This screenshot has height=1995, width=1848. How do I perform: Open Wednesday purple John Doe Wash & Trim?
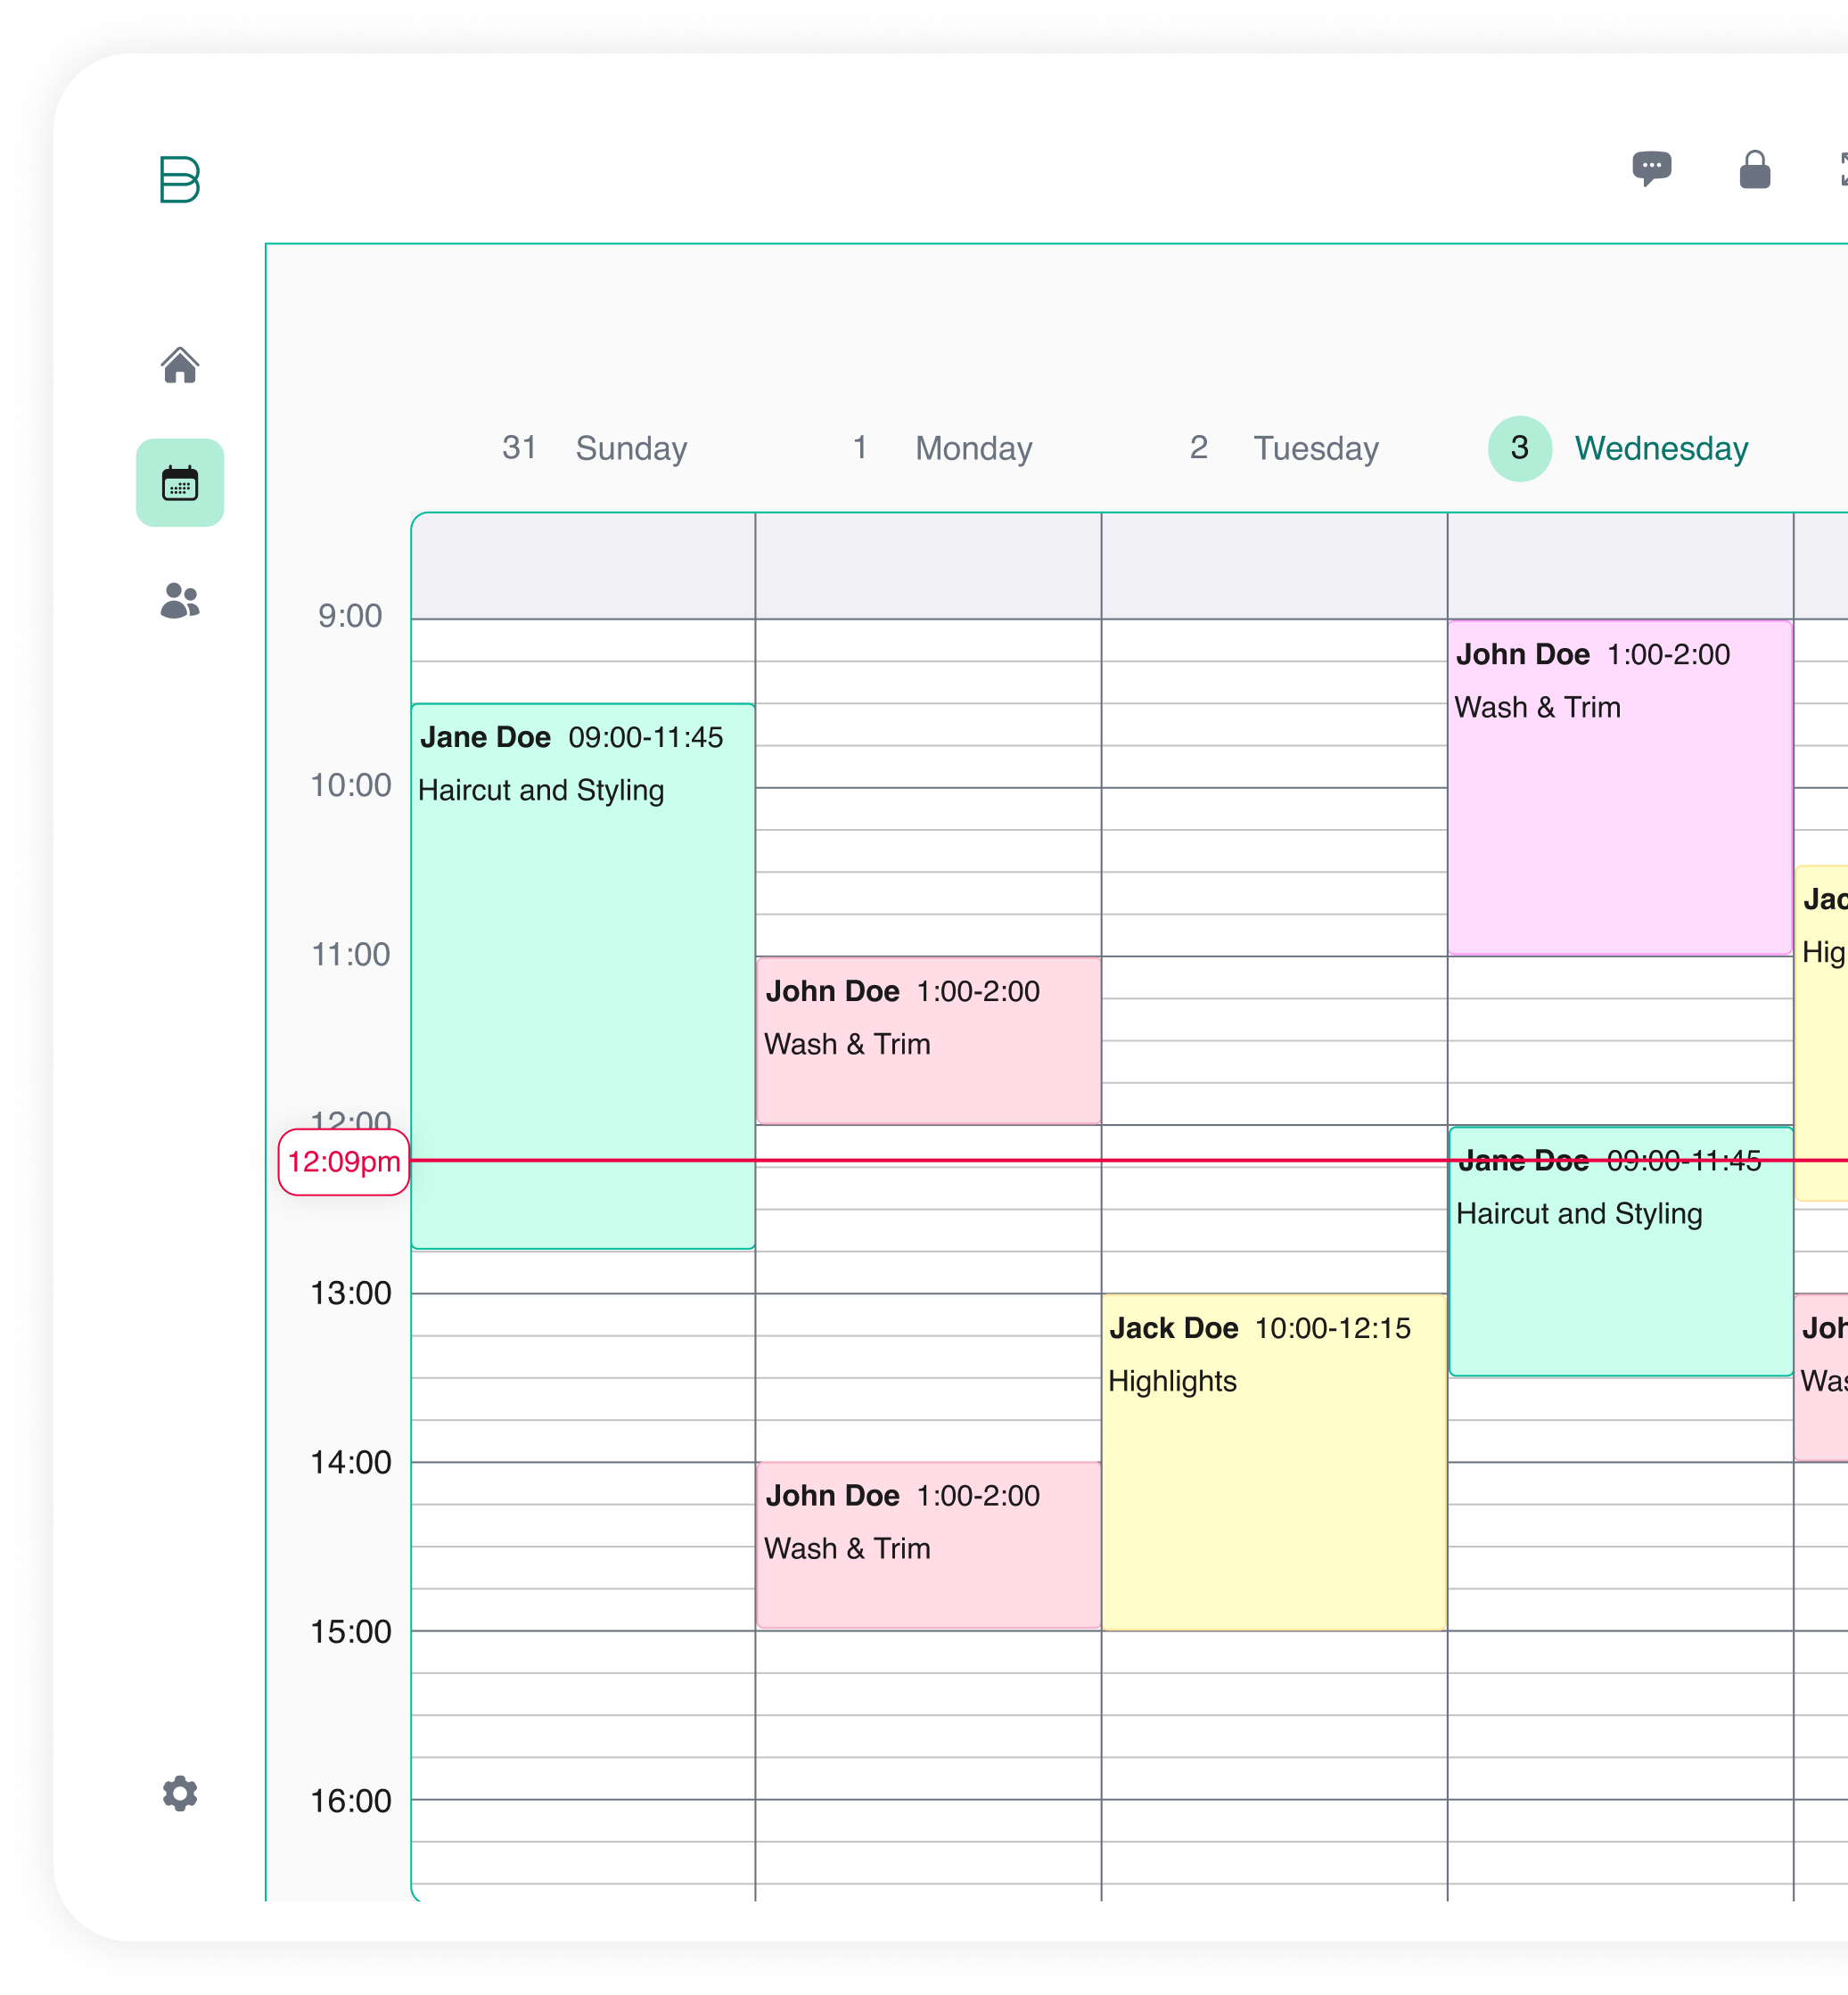pos(1619,787)
